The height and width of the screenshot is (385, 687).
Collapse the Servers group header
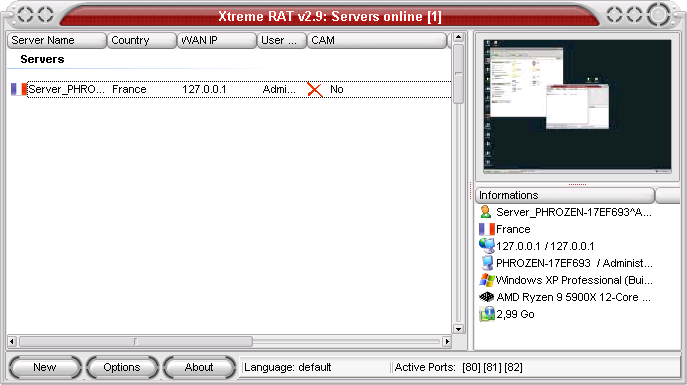pos(42,59)
